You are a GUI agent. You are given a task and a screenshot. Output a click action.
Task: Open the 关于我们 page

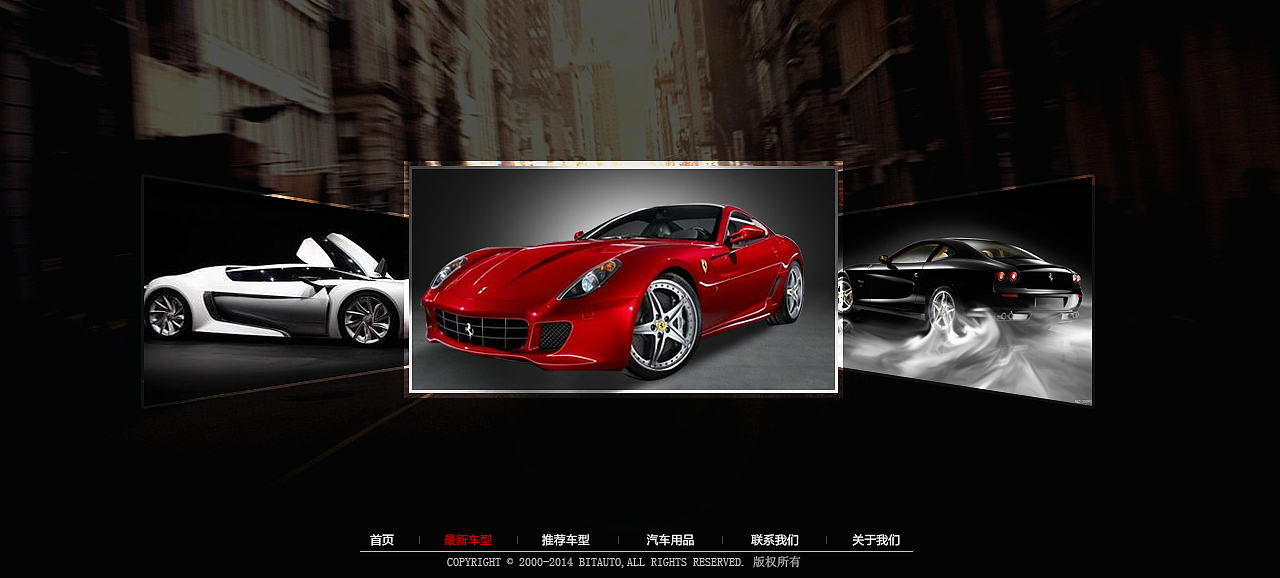coord(876,540)
